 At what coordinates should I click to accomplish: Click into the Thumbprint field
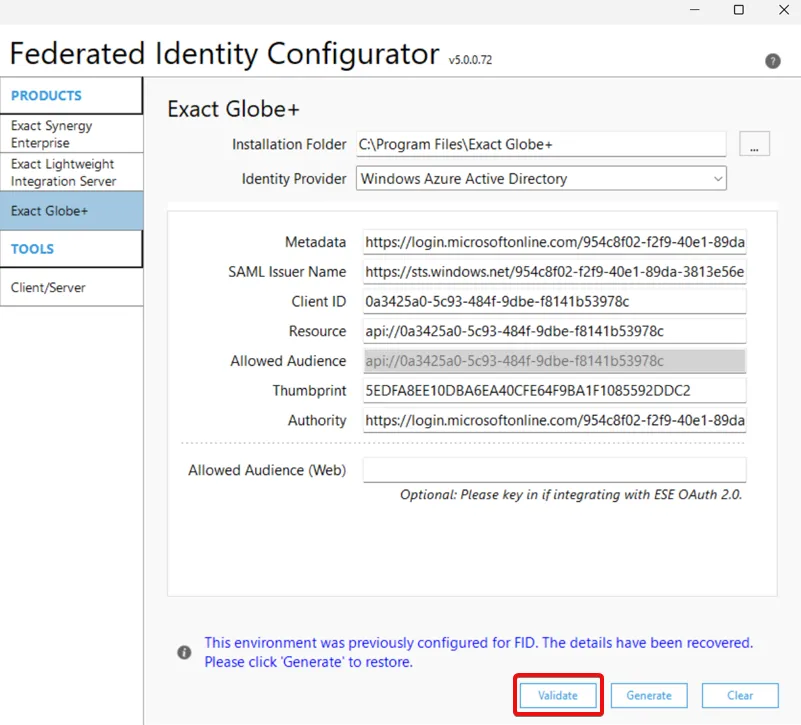point(554,390)
